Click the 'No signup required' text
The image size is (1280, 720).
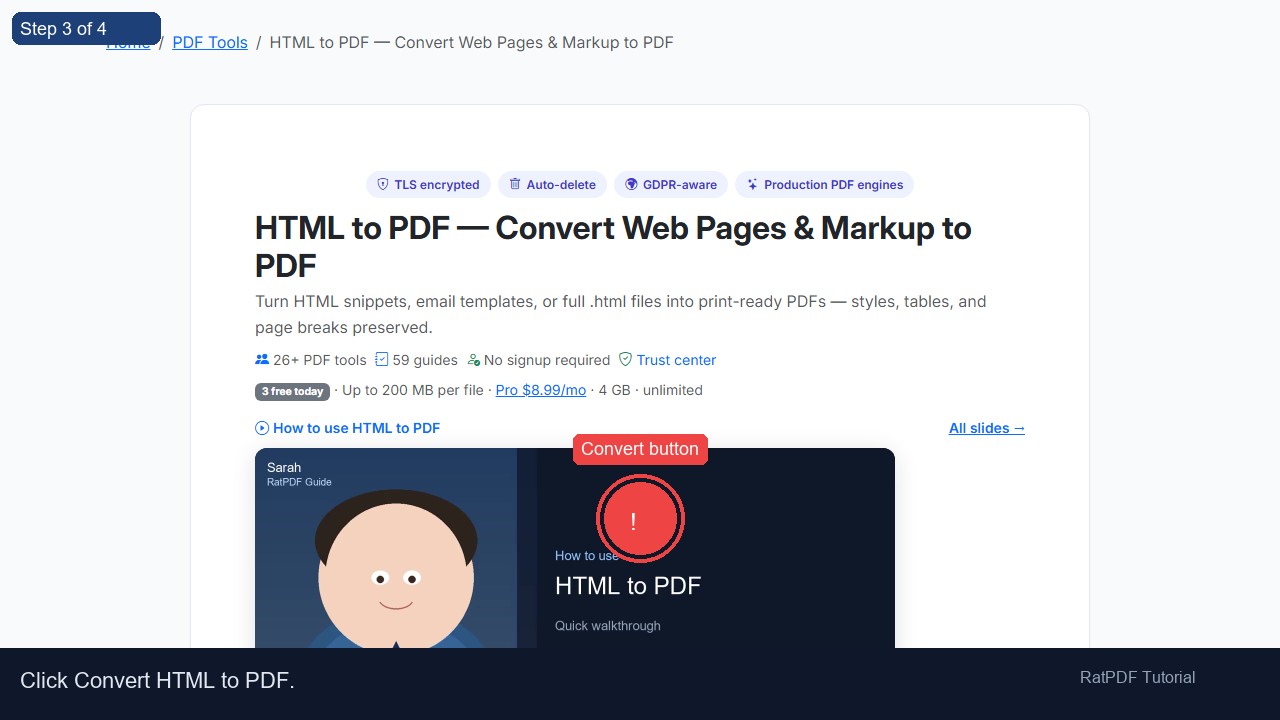tap(547, 360)
